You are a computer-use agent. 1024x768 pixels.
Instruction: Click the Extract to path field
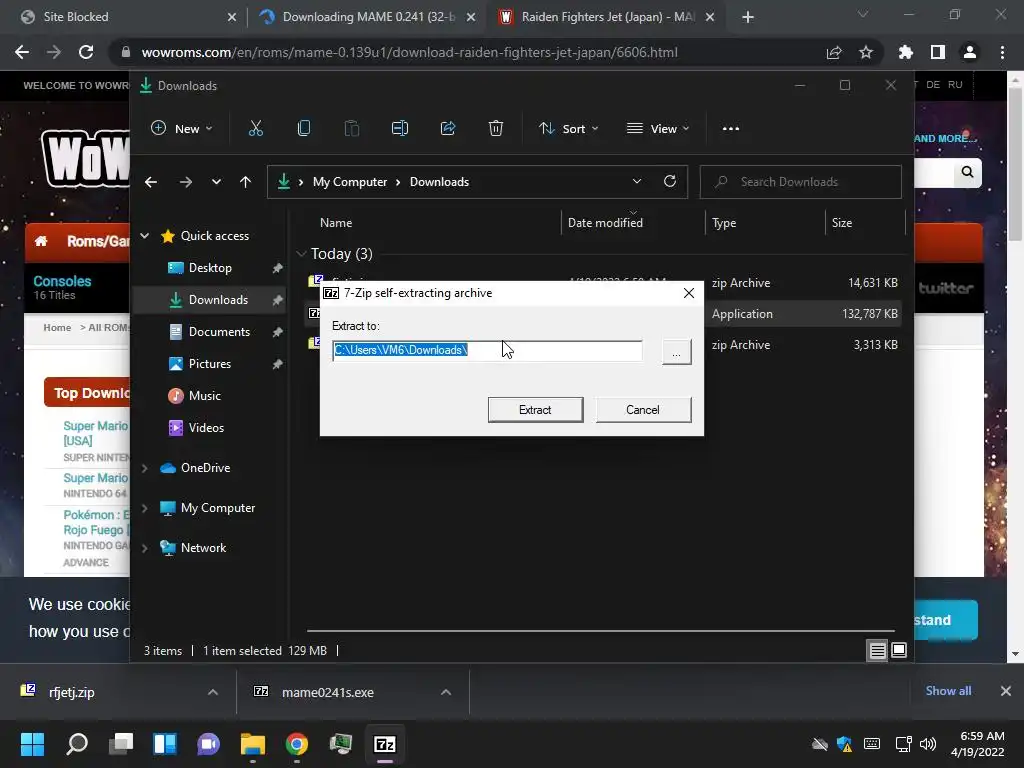tap(487, 351)
